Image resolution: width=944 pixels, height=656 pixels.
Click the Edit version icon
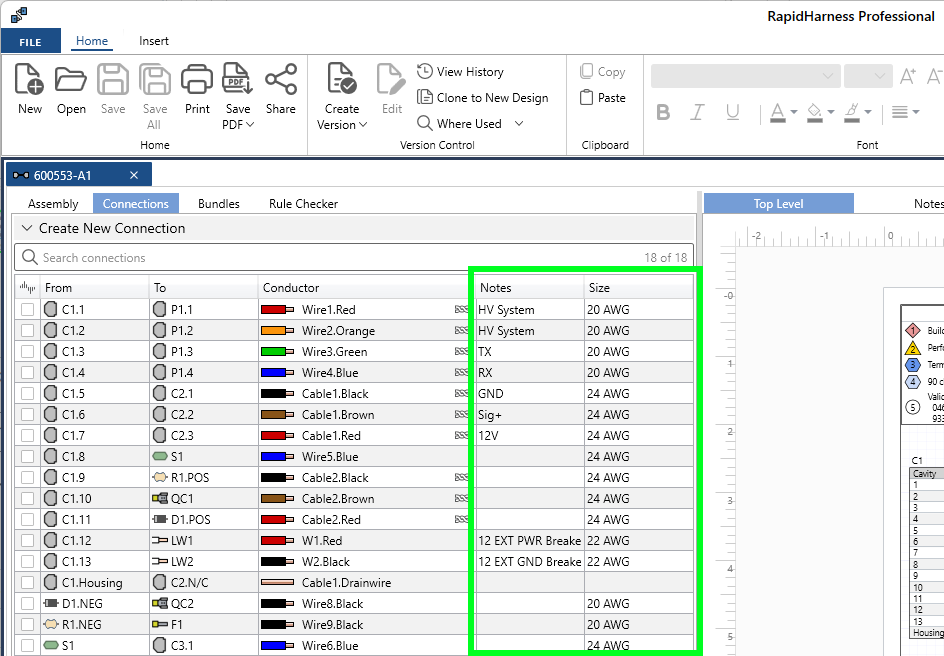391,79
